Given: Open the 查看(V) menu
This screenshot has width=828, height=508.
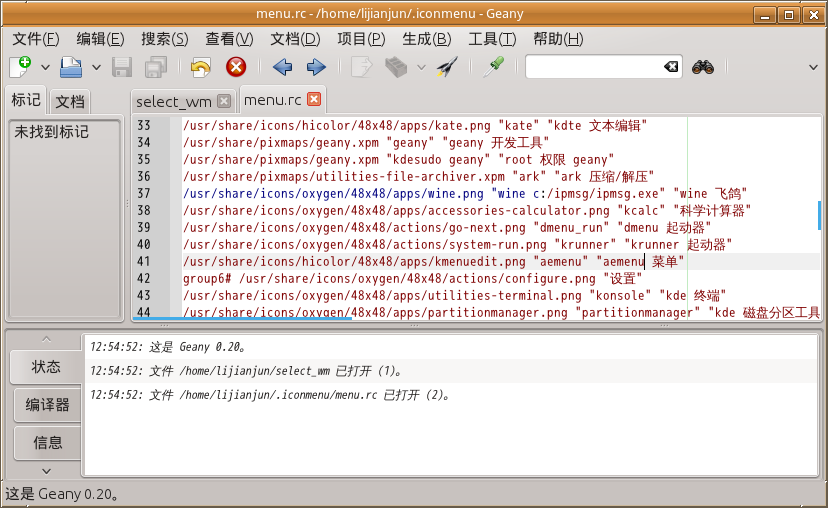Looking at the screenshot, I should pos(229,39).
